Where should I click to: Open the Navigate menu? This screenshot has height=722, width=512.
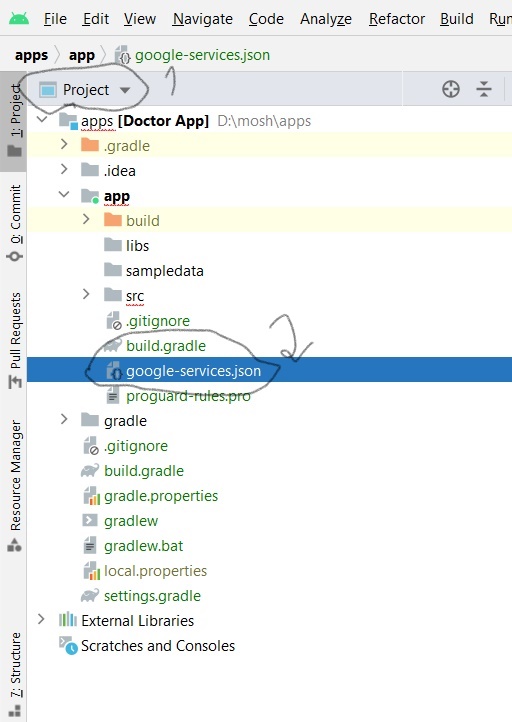(x=203, y=19)
